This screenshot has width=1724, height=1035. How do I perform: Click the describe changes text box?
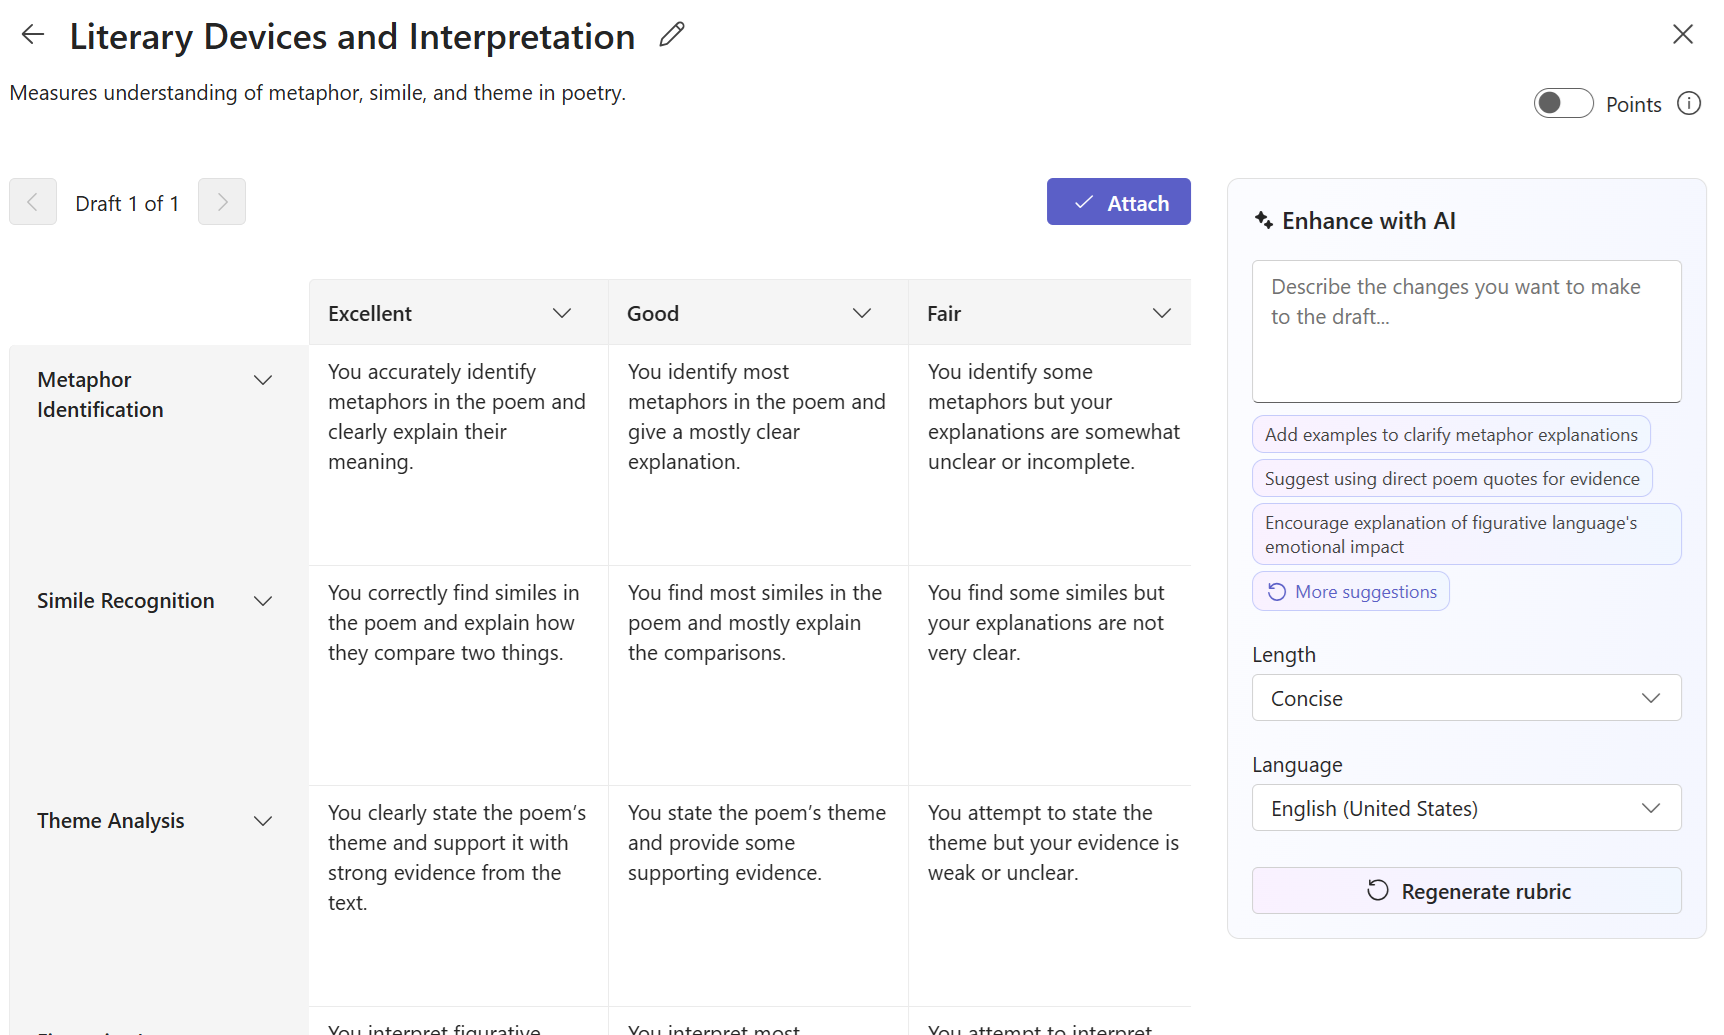click(x=1466, y=331)
